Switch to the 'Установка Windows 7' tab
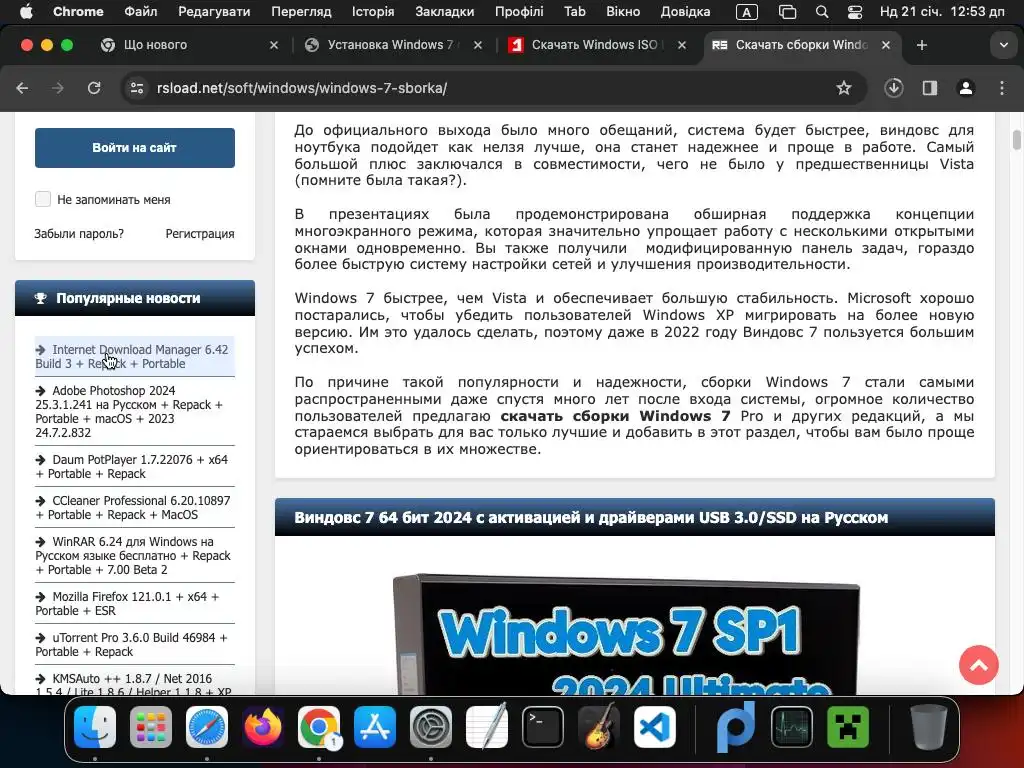Screen dimensions: 1024x768 pos(391,45)
